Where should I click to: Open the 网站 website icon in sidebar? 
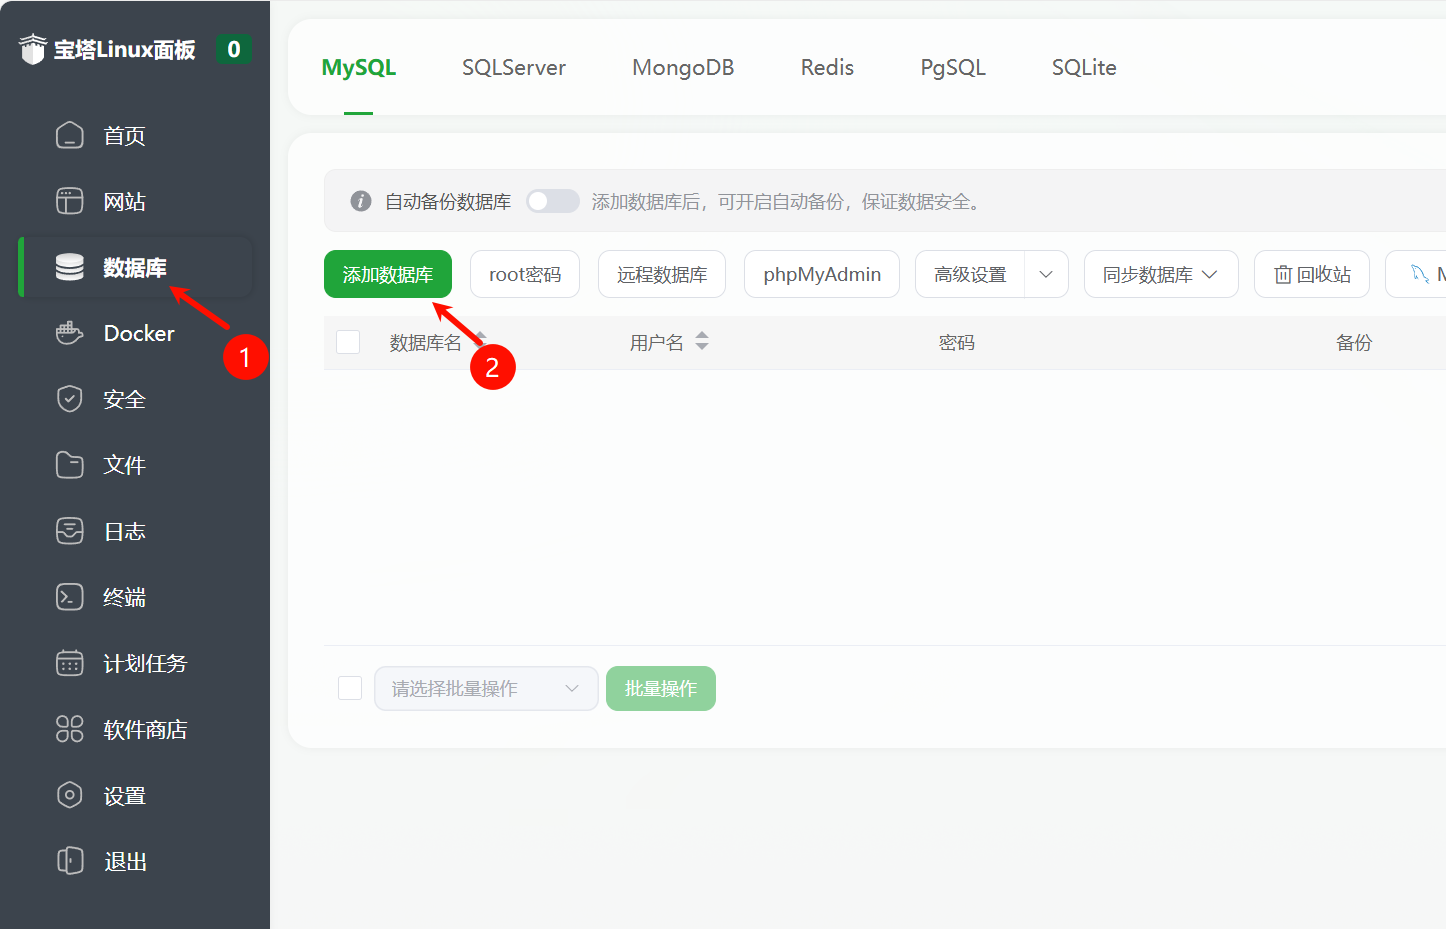(69, 201)
